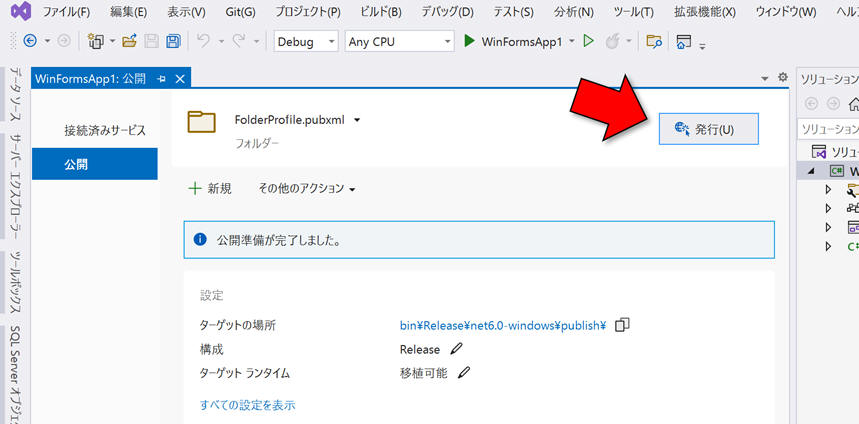This screenshot has width=859, height=424.
Task: Open the デバッグ(D) menu
Action: coord(446,12)
